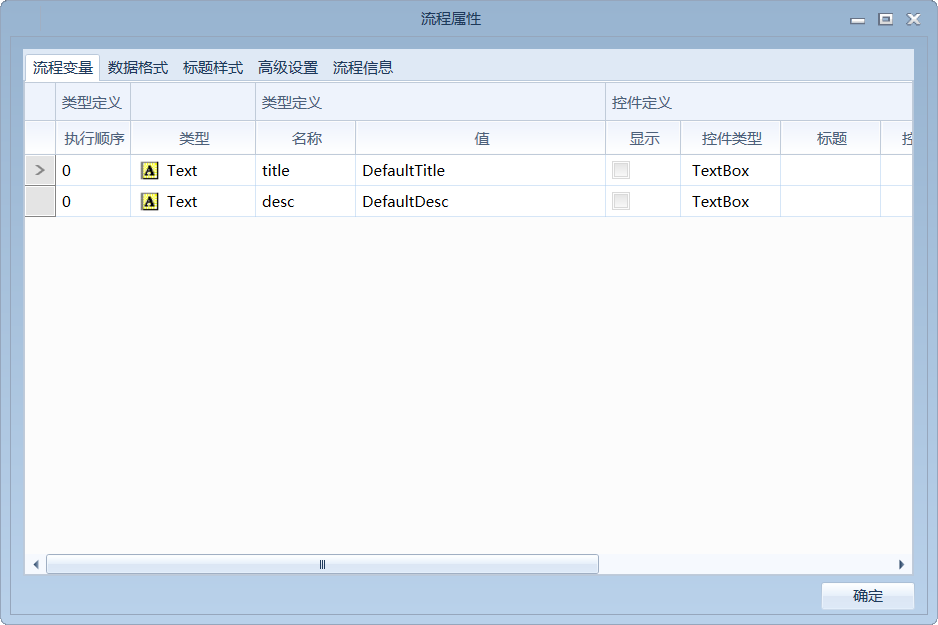Open TextBox control type cell for title

730,170
